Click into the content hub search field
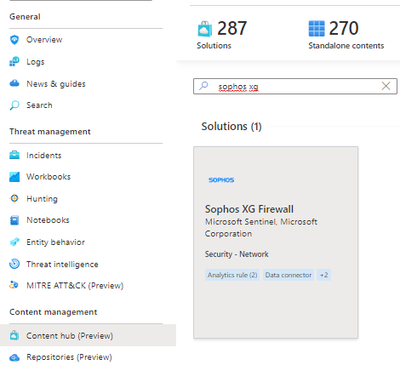This screenshot has height=370, width=400. pyautogui.click(x=295, y=86)
